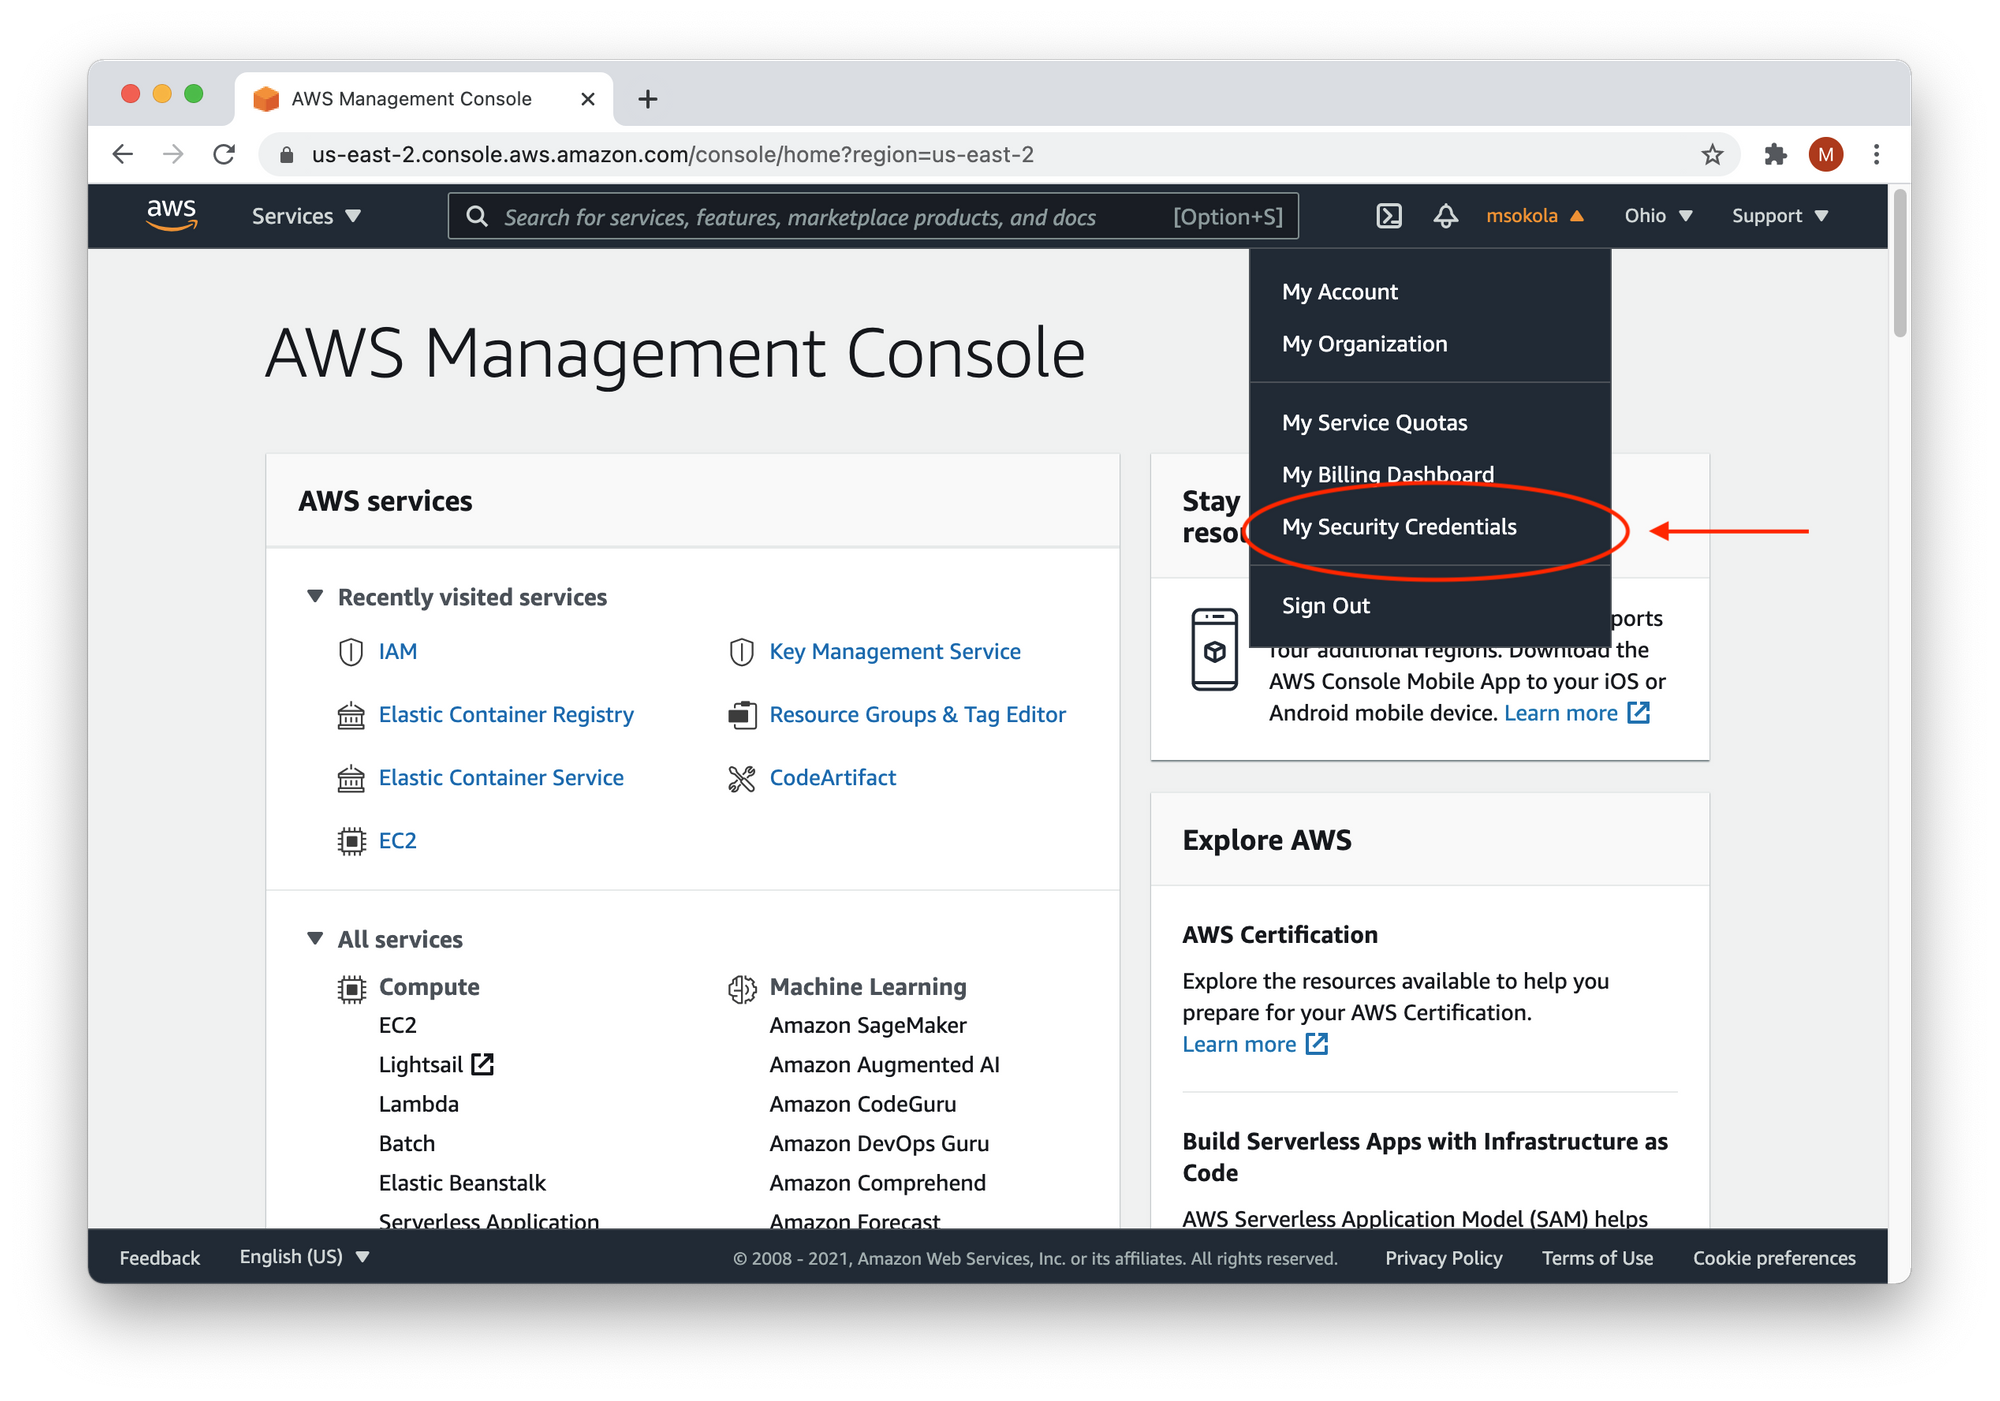Open a new browser tab with plus
The image size is (2000, 1401).
(648, 99)
